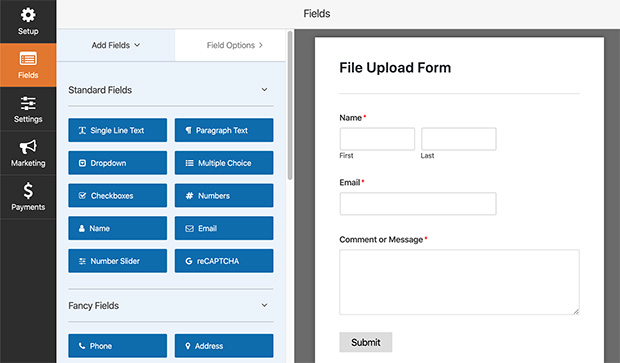
Task: Switch to the Add Fields tab
Action: (116, 45)
